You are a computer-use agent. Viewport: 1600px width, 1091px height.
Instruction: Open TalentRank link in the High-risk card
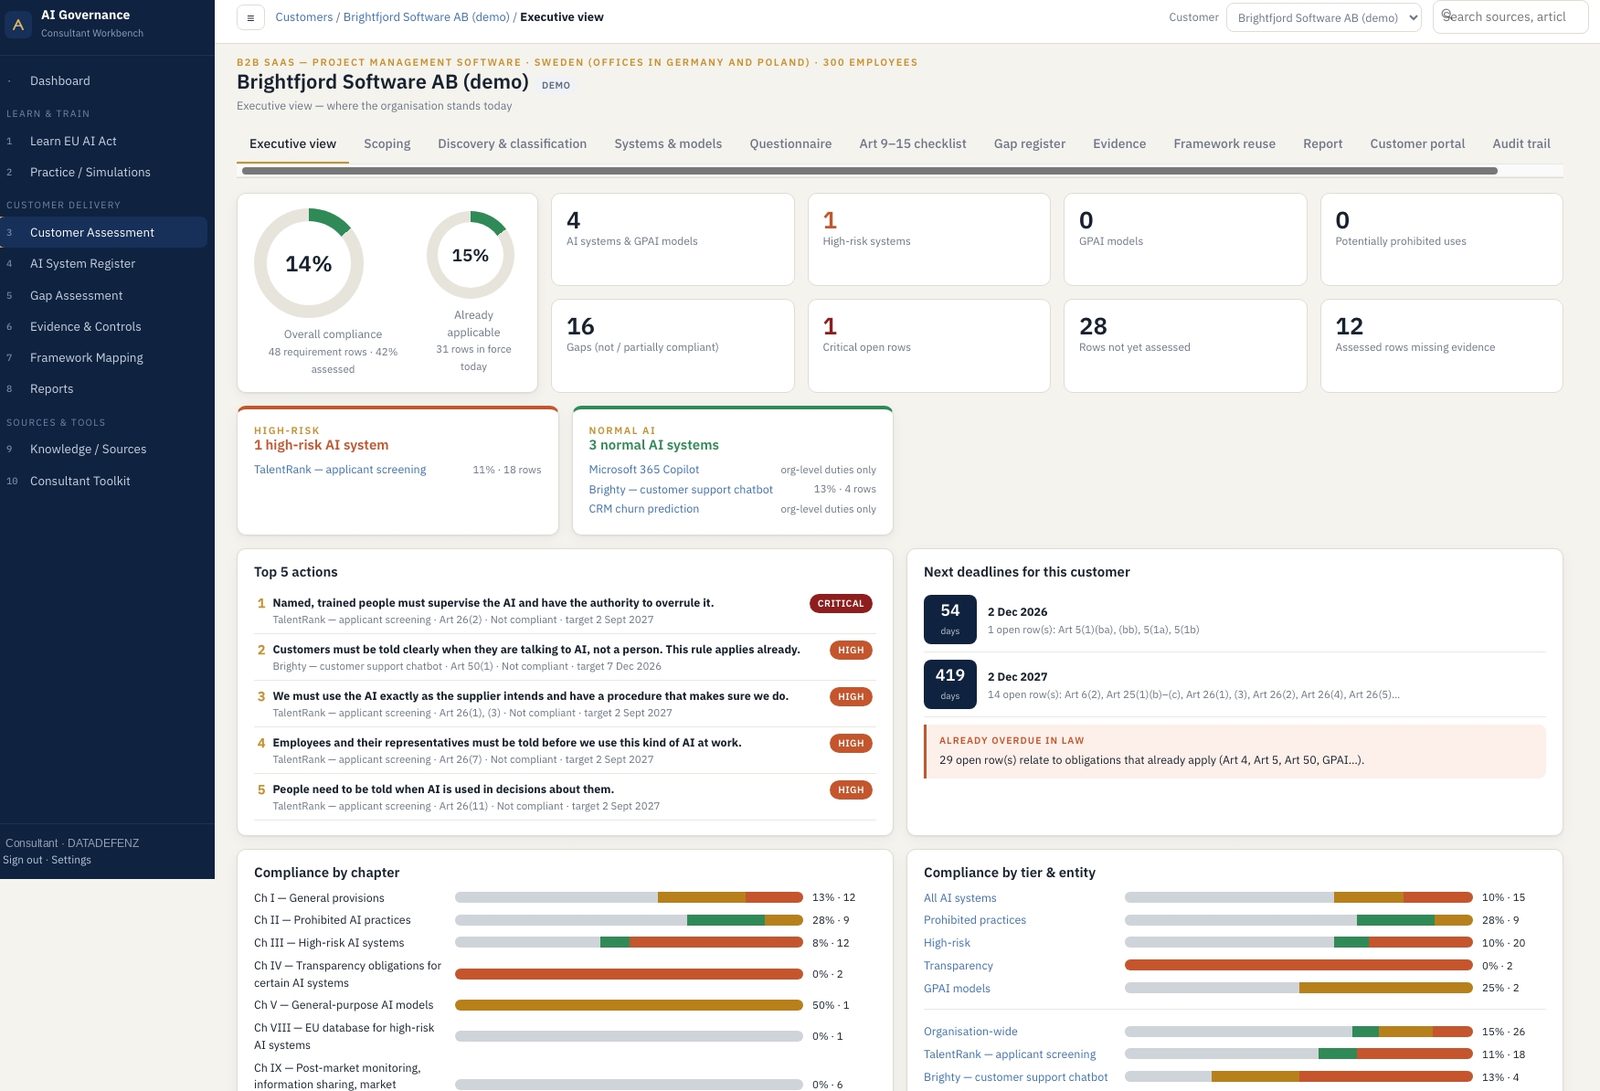tap(340, 470)
